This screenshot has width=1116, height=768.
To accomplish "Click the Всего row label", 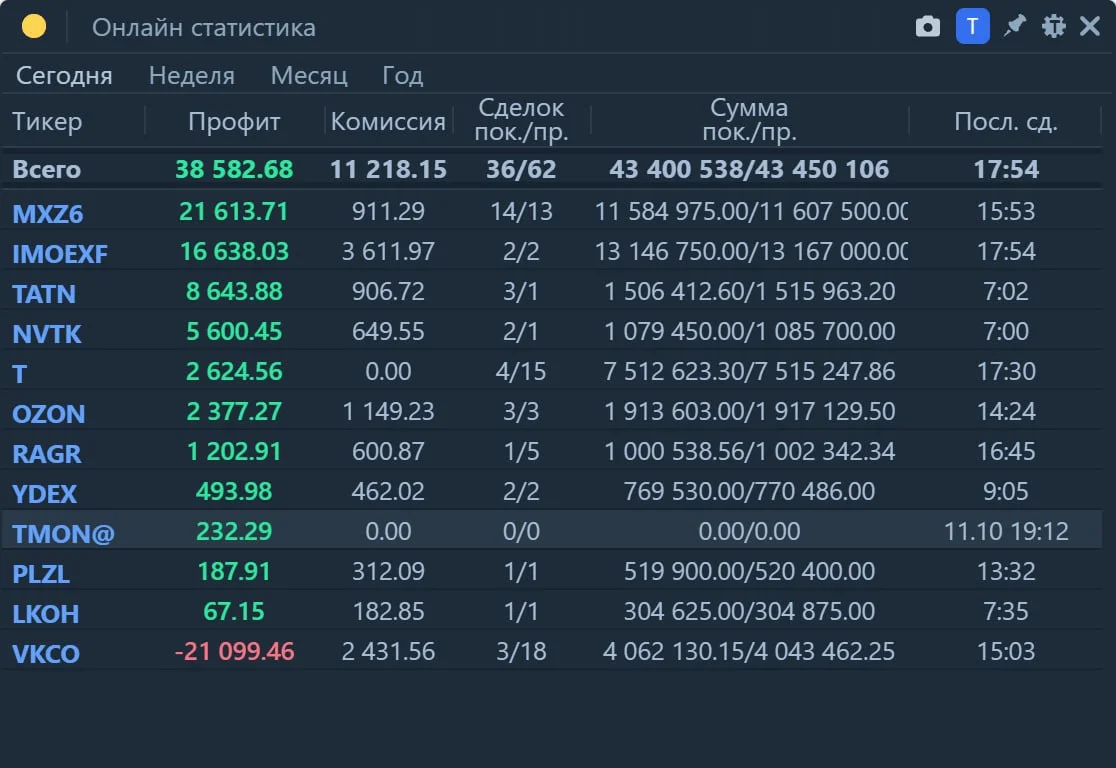I will pos(46,169).
